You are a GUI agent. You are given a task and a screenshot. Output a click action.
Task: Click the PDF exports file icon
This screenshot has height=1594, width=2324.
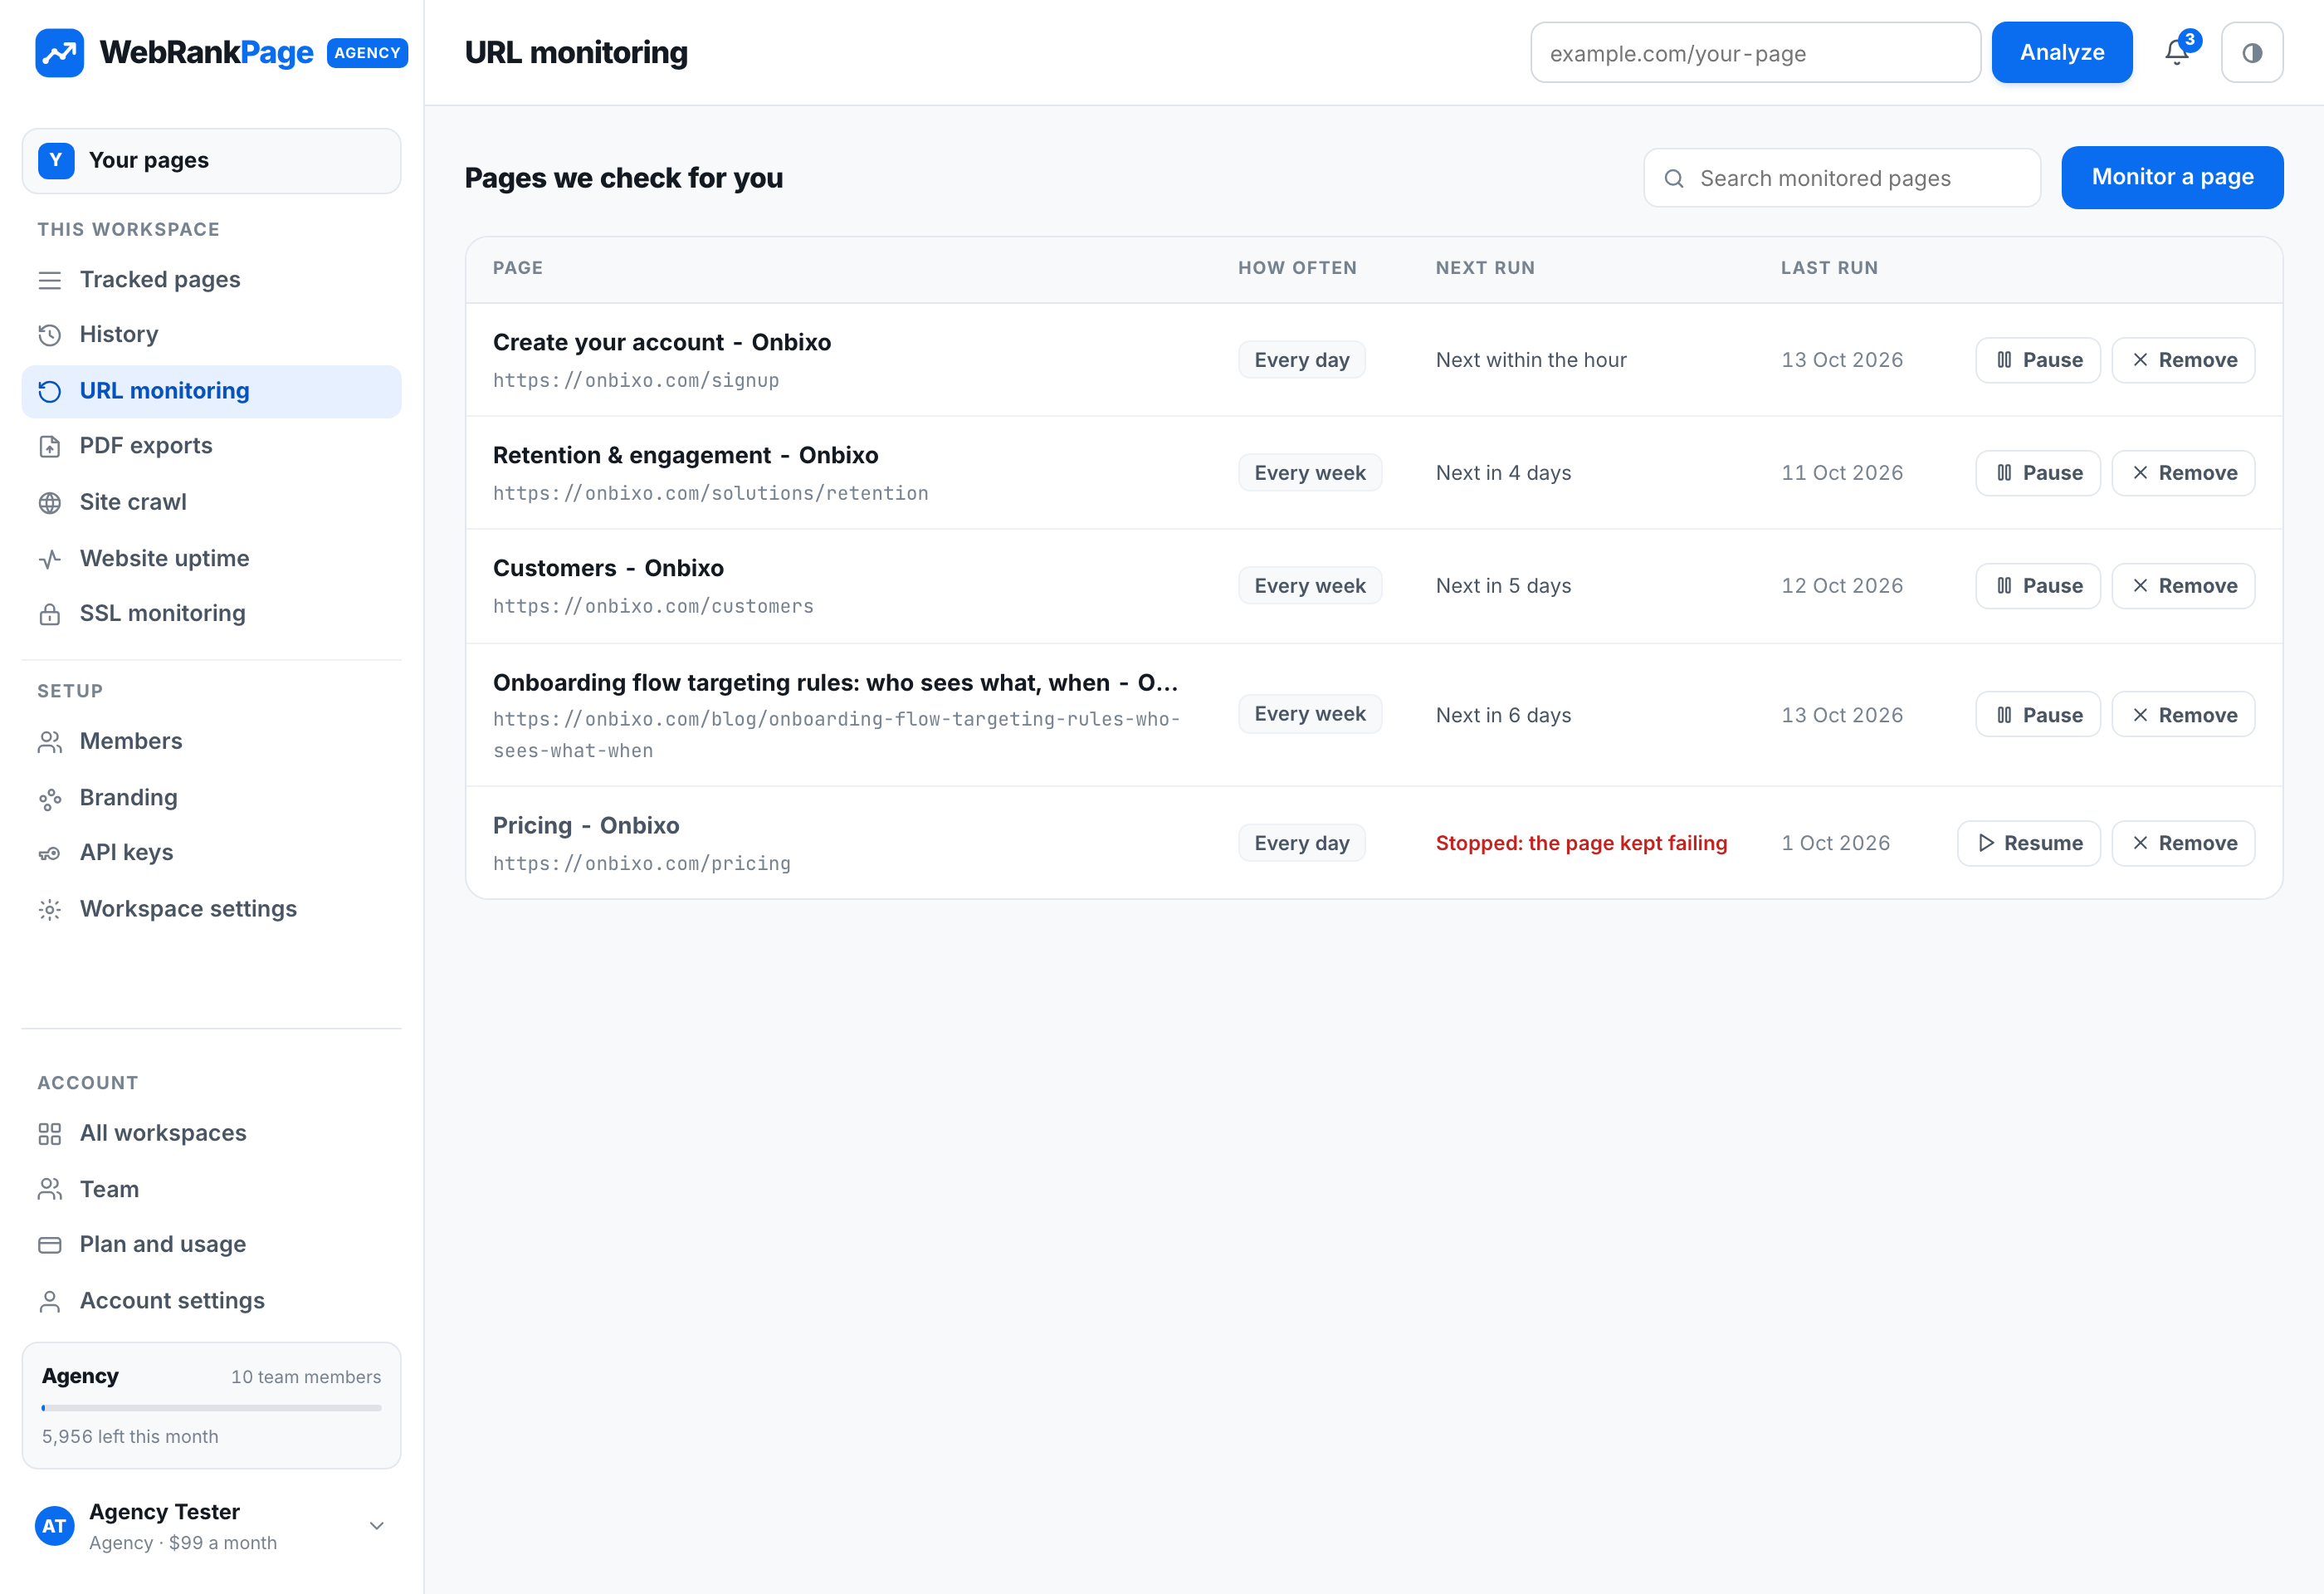(50, 446)
